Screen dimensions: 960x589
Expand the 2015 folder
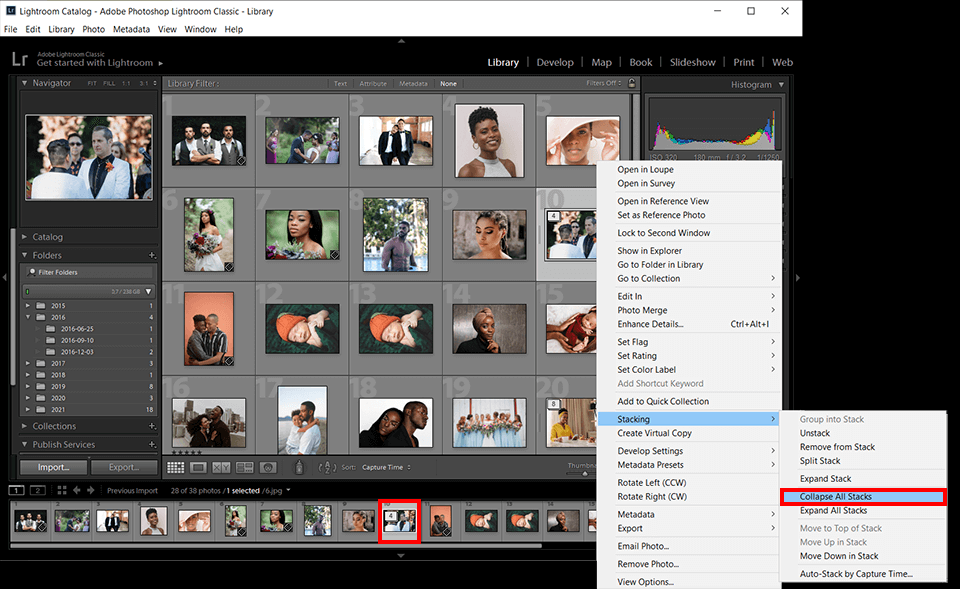pos(28,306)
